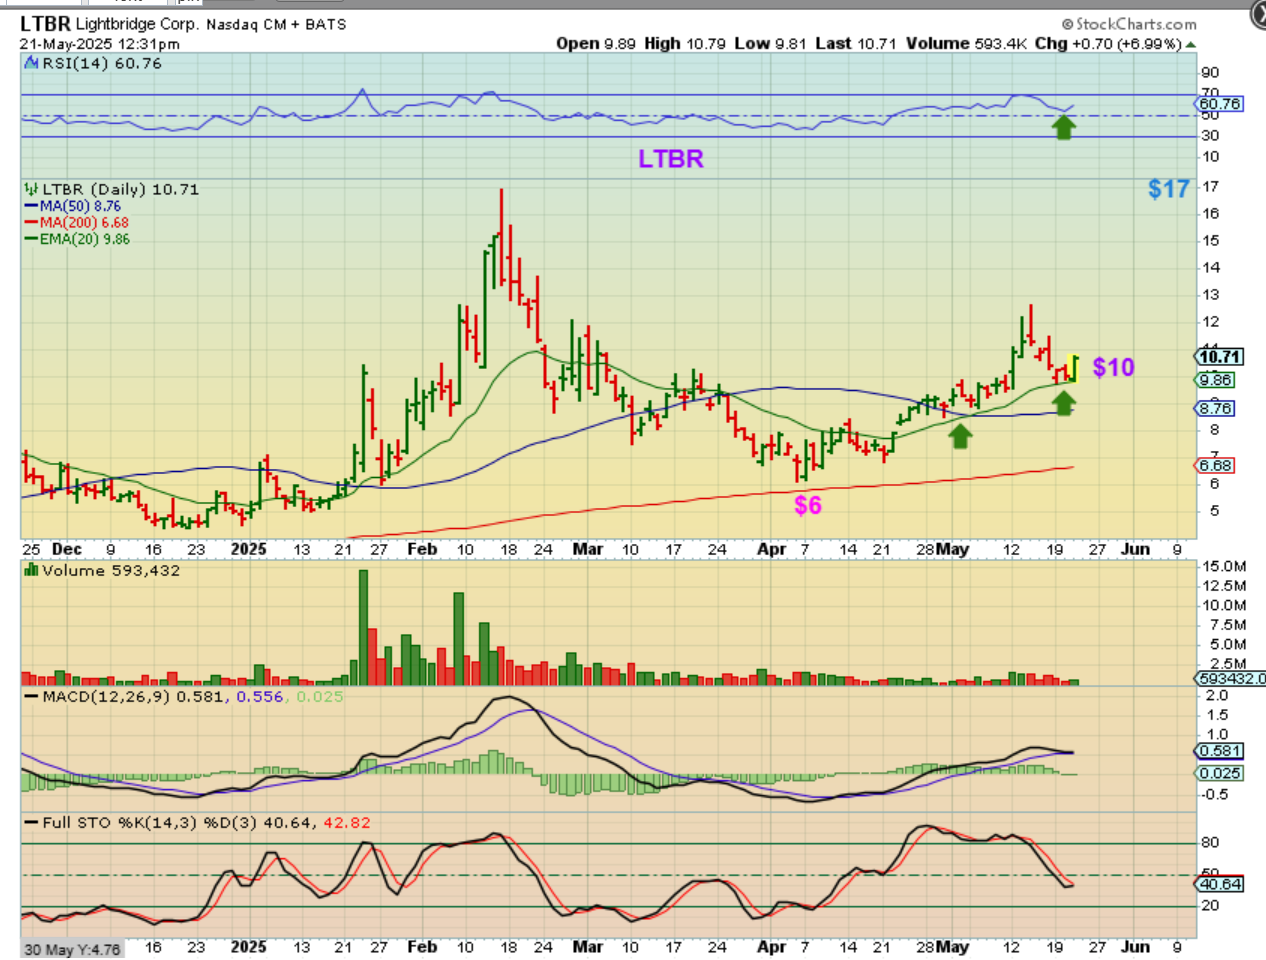Click the 15.0M label on volume axis
The width and height of the screenshot is (1266, 960).
[x=1226, y=567]
